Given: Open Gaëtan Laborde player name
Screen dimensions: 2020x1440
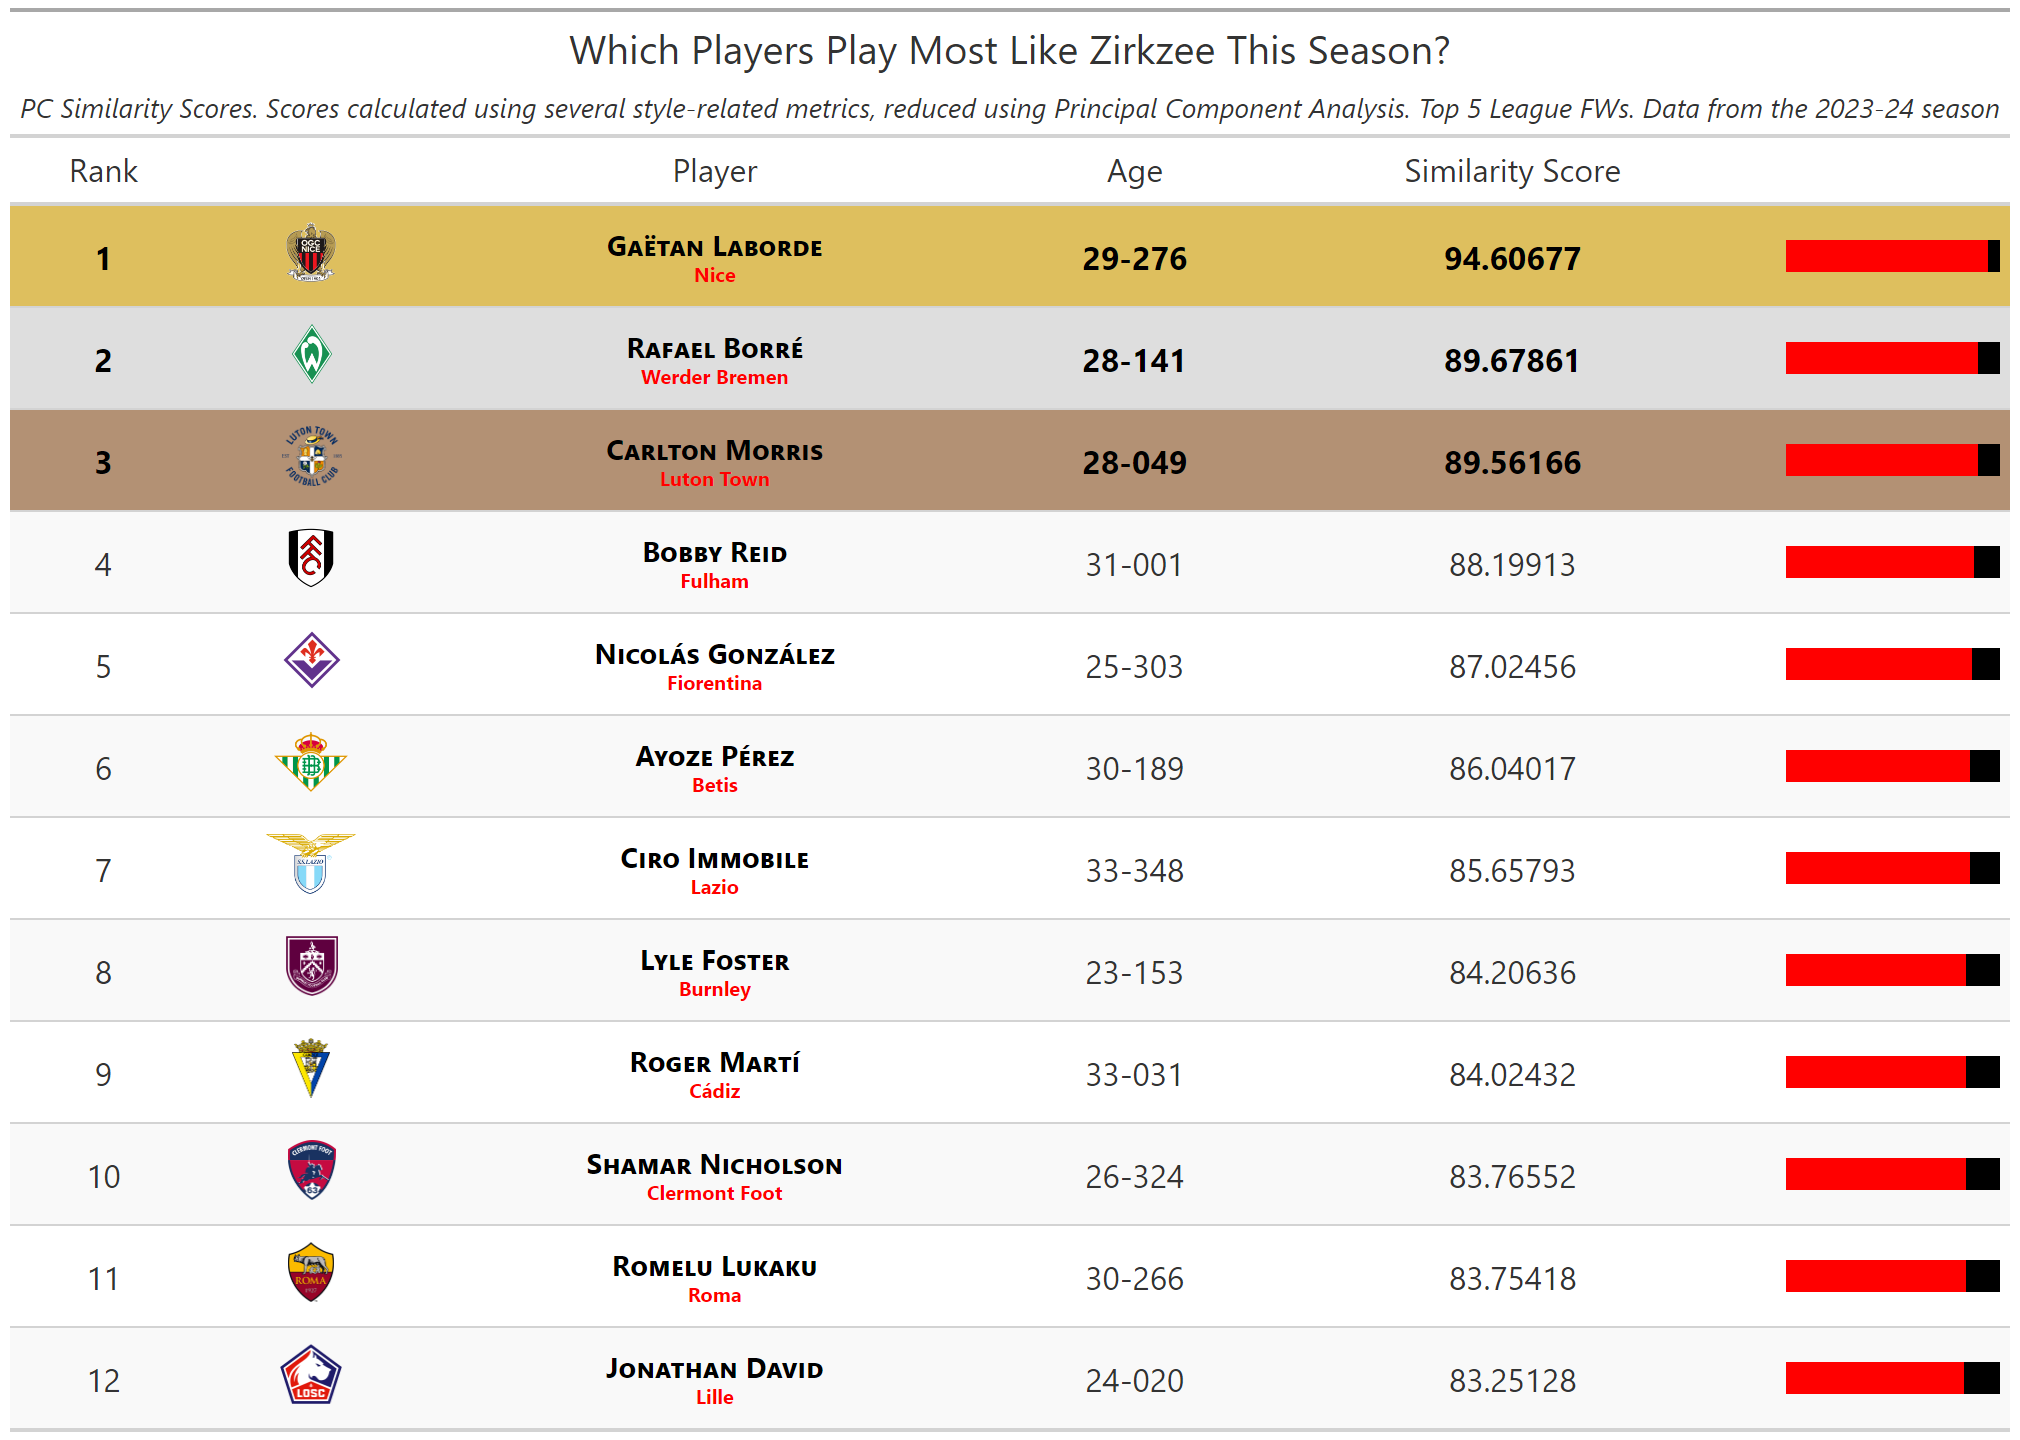Looking at the screenshot, I should click(715, 246).
